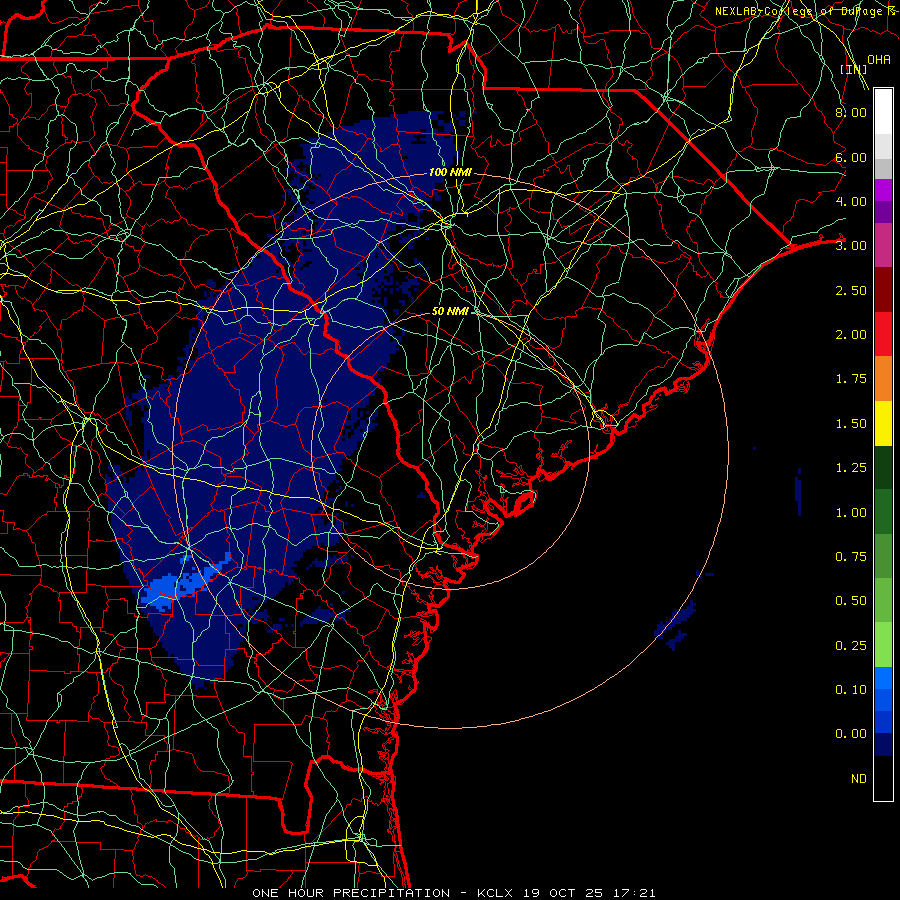Image resolution: width=900 pixels, height=900 pixels.
Task: Click the ONE HOUR PRECIPITATION caption
Action: click(x=351, y=893)
